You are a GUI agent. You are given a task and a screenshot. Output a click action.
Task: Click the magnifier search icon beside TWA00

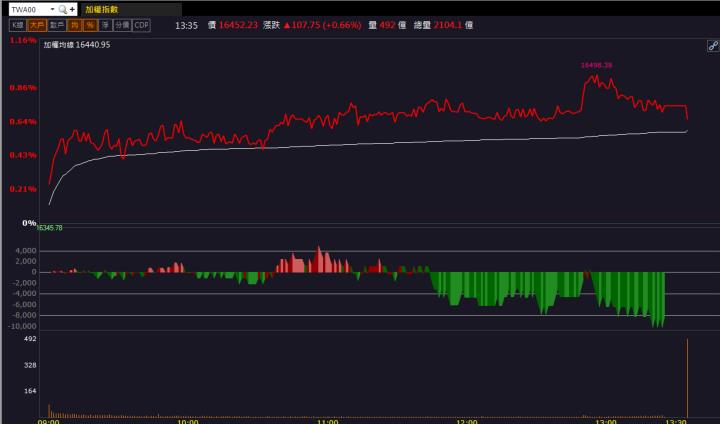pos(62,9)
